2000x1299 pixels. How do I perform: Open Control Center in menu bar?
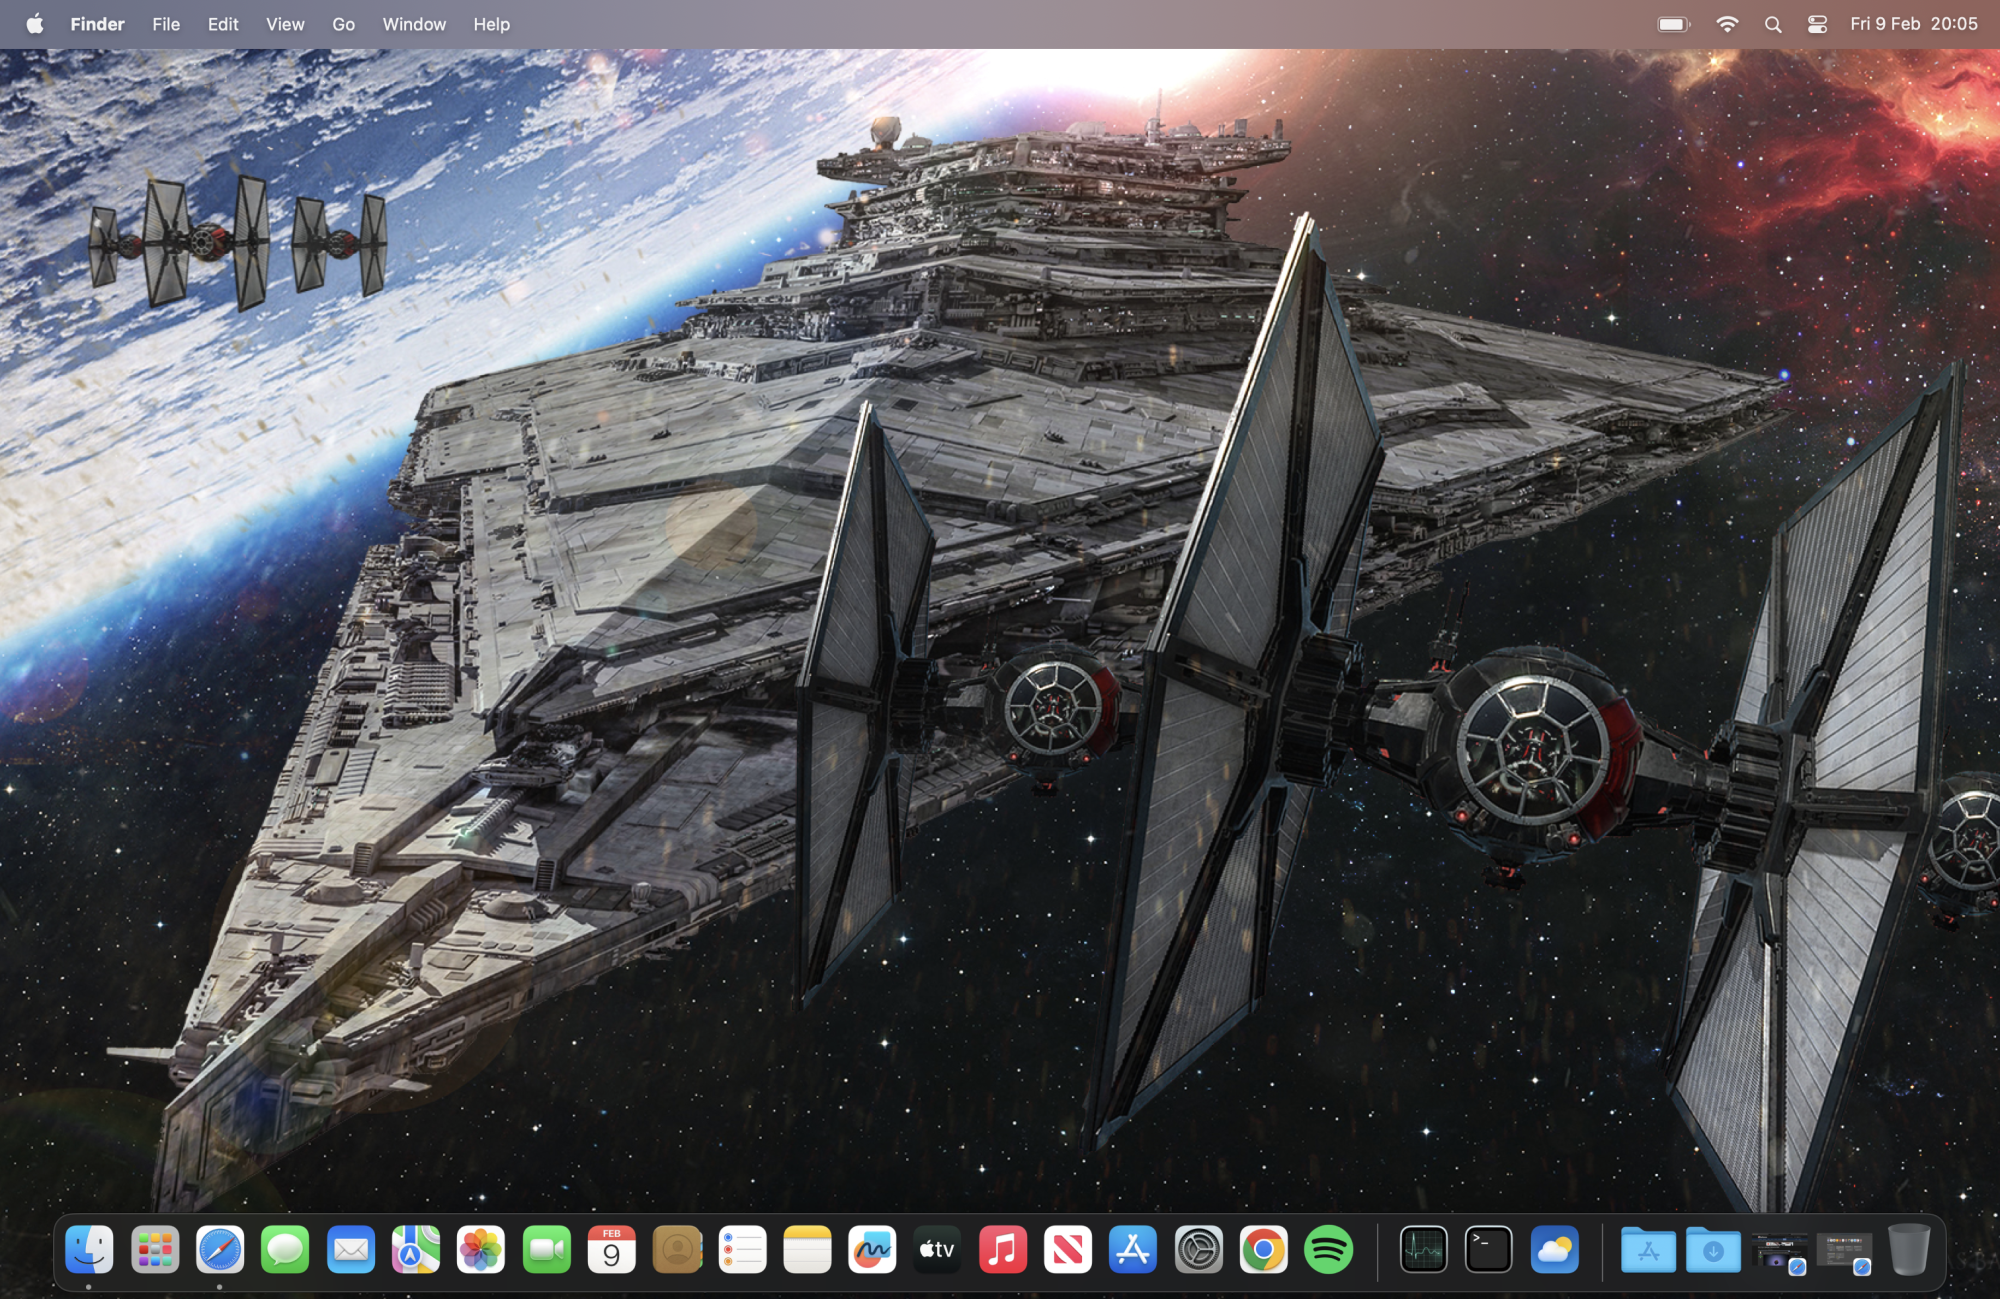pyautogui.click(x=1817, y=24)
